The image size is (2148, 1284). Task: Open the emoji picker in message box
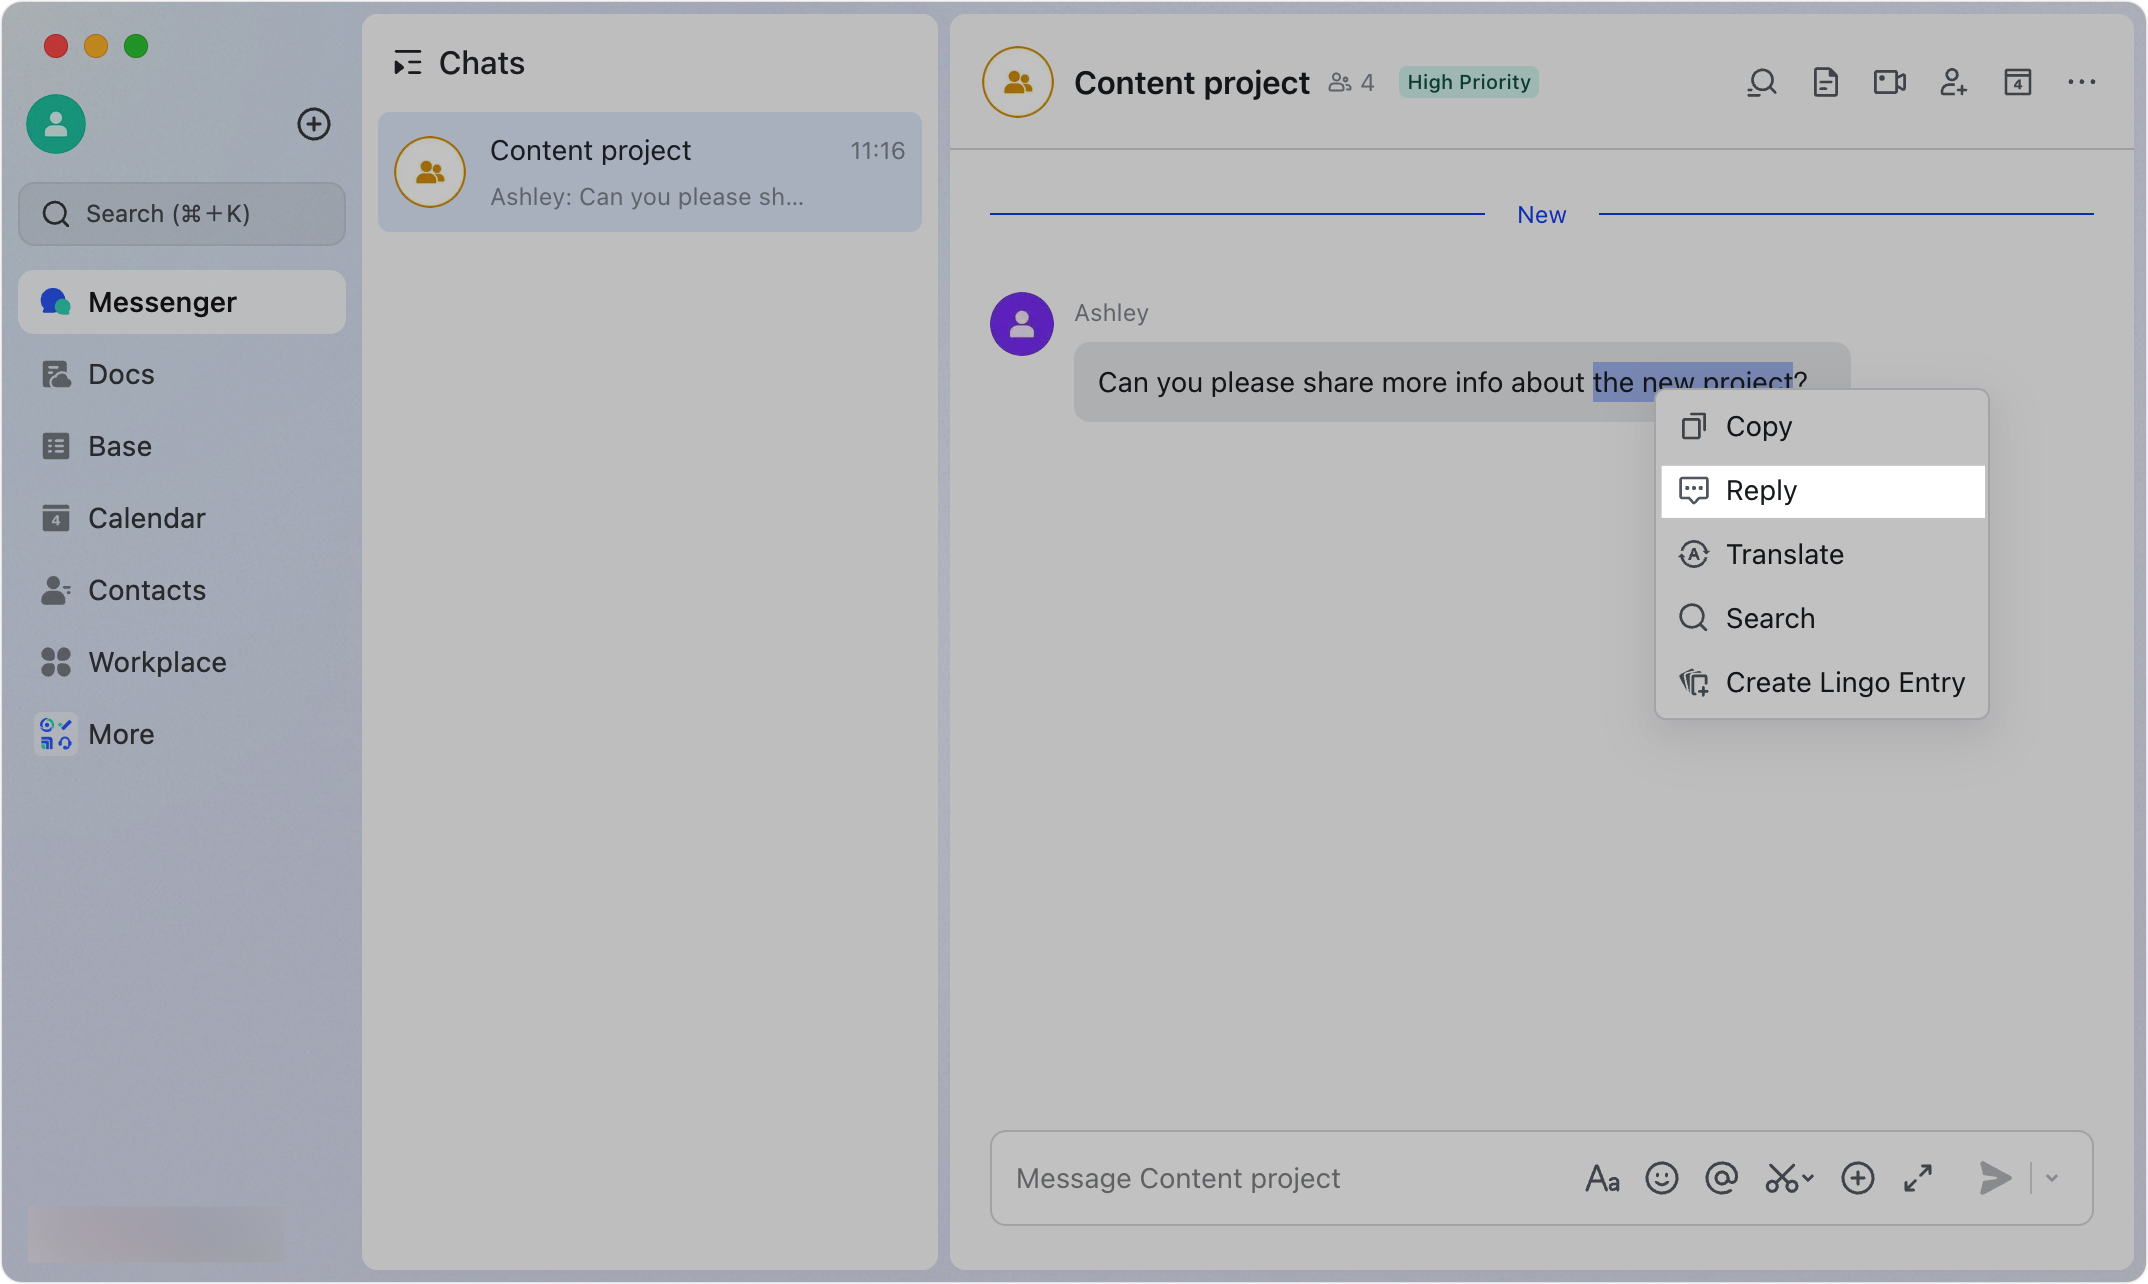coord(1661,1178)
